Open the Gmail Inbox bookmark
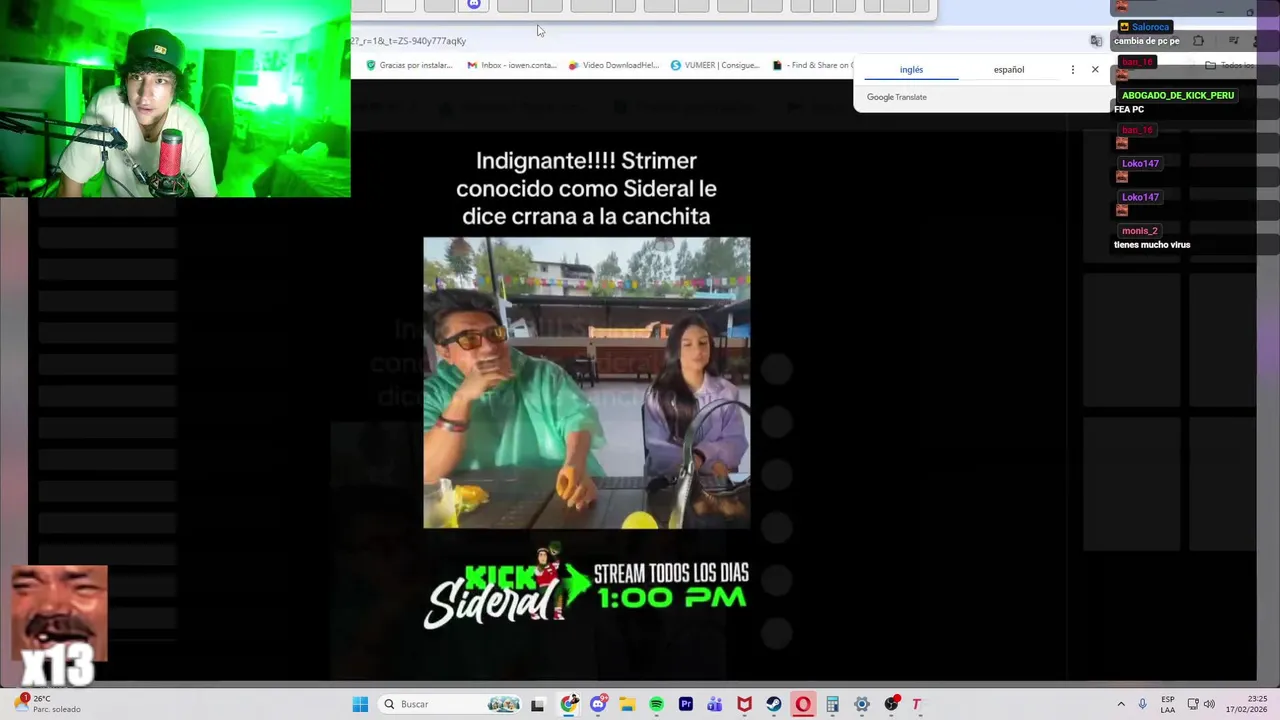The width and height of the screenshot is (1280, 720). [x=511, y=65]
